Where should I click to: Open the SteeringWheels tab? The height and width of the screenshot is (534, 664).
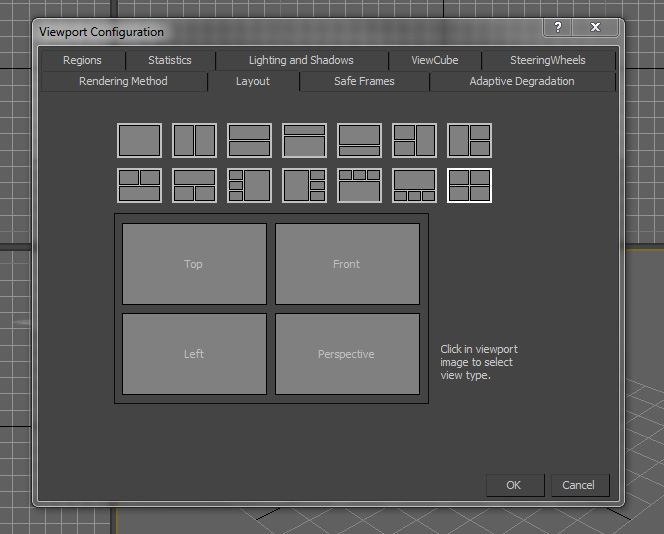pyautogui.click(x=548, y=60)
